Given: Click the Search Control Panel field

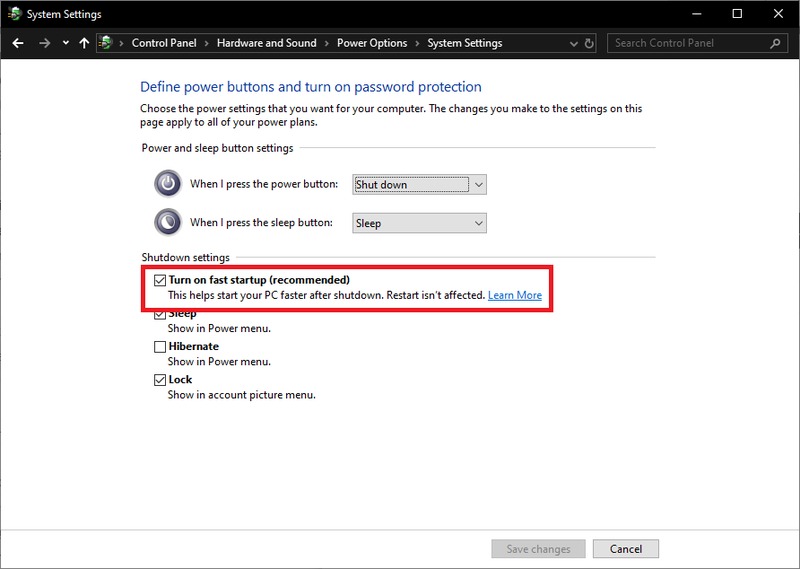Looking at the screenshot, I should [688, 44].
